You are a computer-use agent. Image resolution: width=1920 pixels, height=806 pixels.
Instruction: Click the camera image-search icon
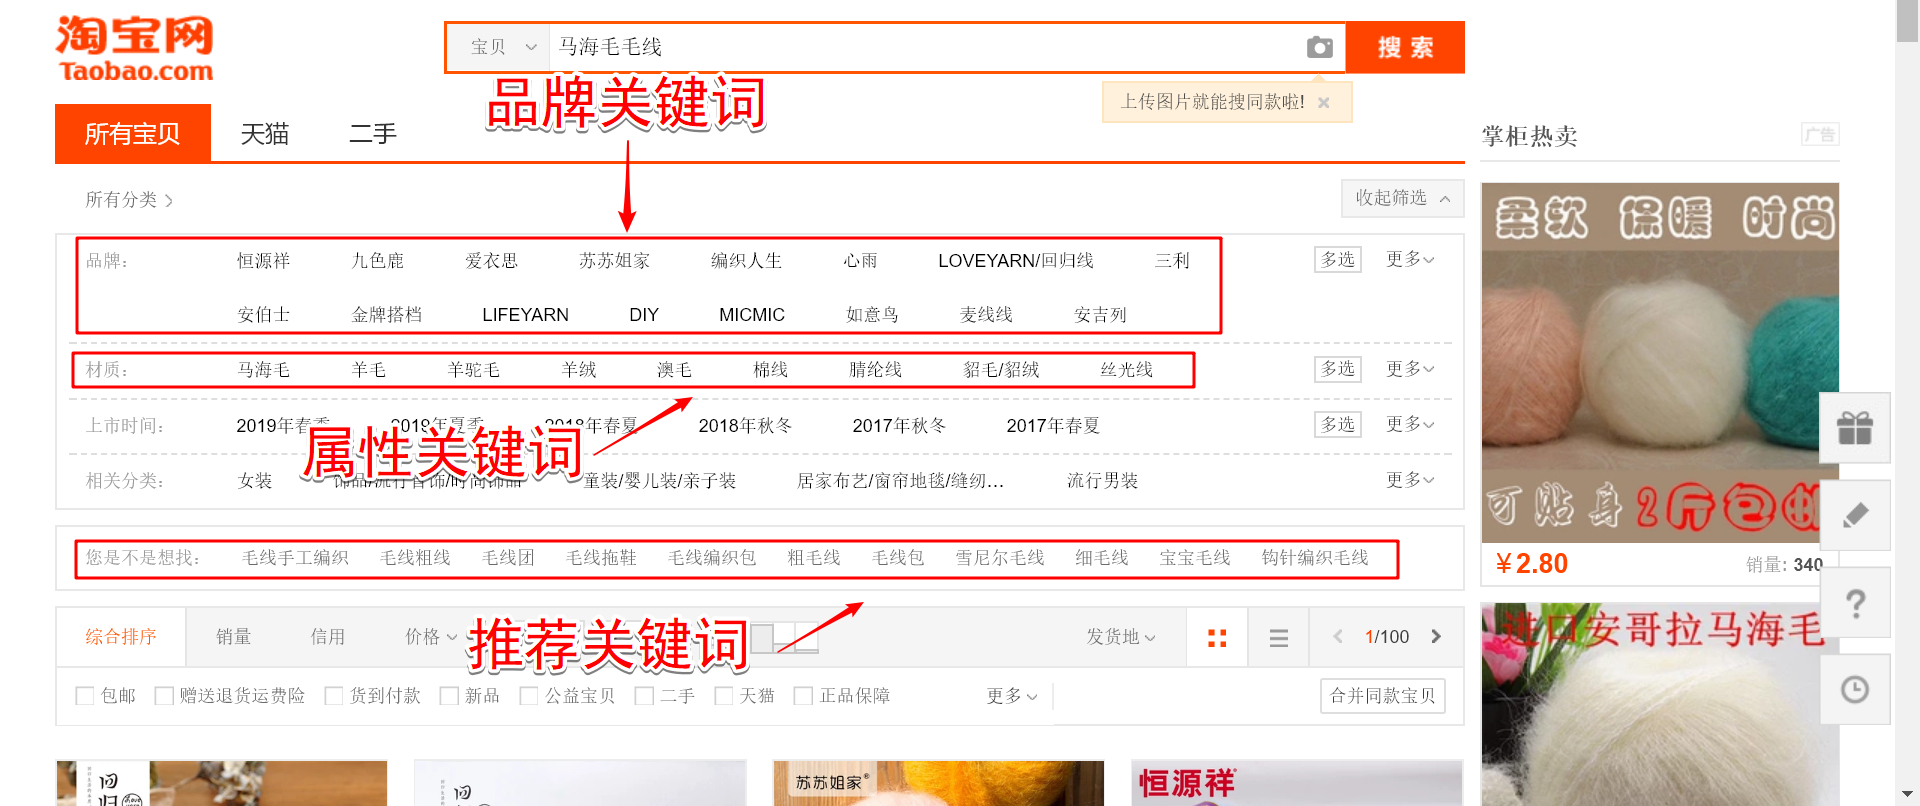[x=1319, y=47]
